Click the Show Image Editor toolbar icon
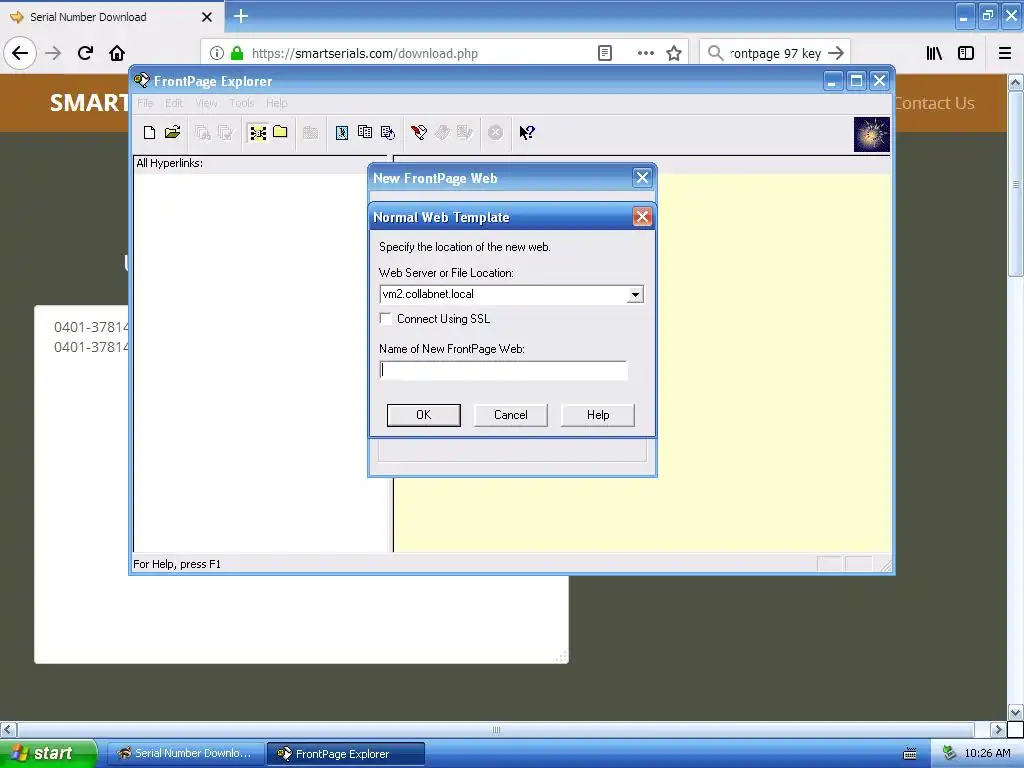This screenshot has height=768, width=1024. tap(465, 133)
